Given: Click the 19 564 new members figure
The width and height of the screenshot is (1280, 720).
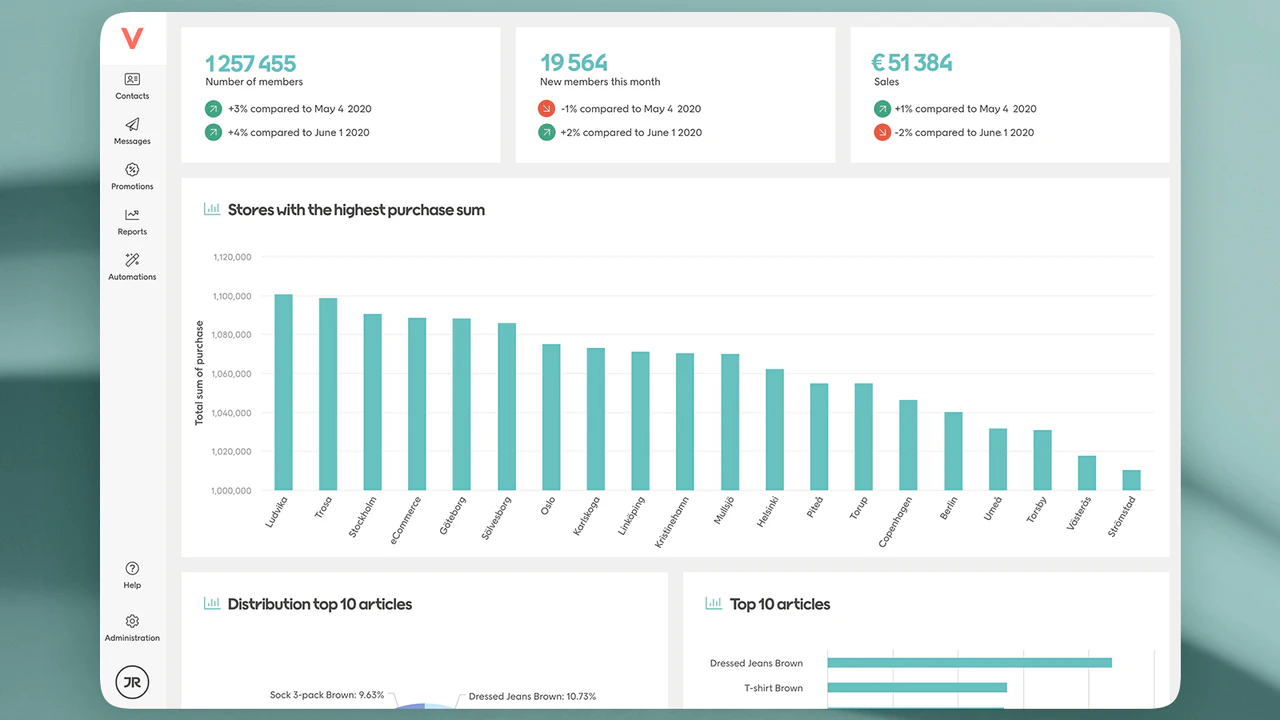Looking at the screenshot, I should (x=574, y=63).
